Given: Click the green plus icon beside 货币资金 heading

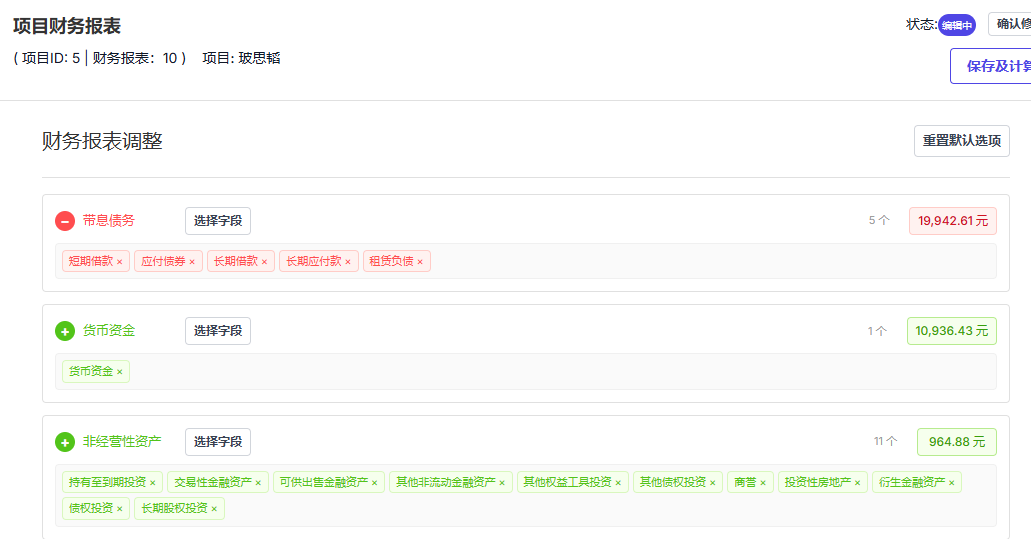Looking at the screenshot, I should pyautogui.click(x=64, y=331).
